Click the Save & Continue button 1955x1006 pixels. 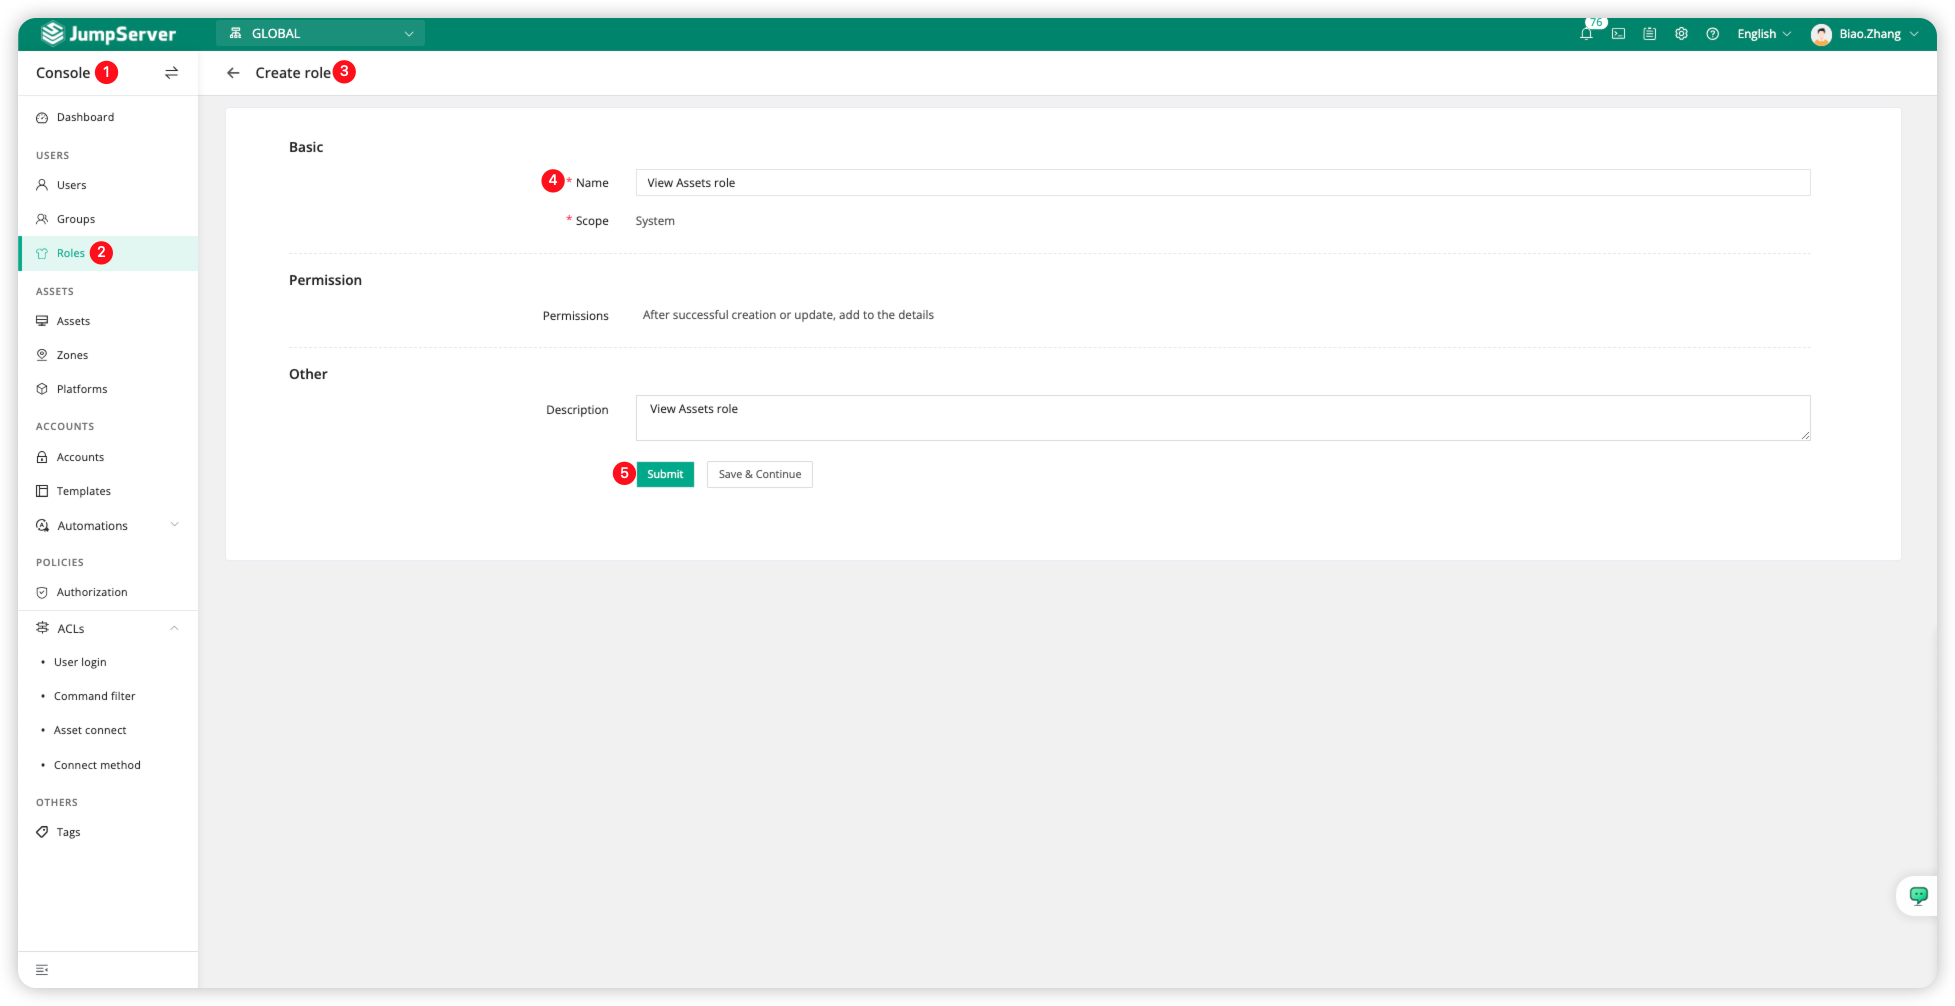pos(760,474)
